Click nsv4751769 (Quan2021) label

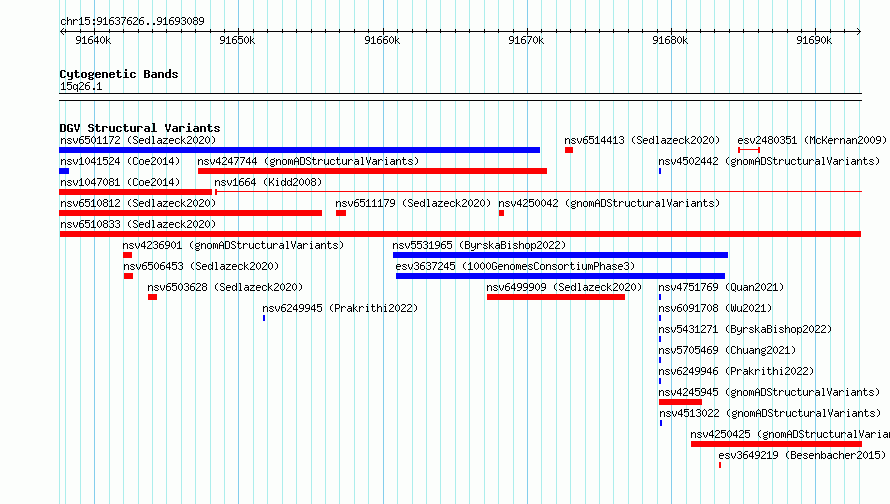(721, 287)
